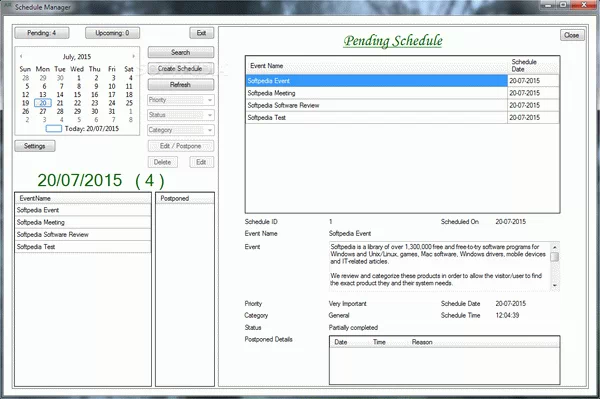Image resolution: width=600 pixels, height=399 pixels.
Task: Select July 25 in the calendar
Action: click(129, 103)
